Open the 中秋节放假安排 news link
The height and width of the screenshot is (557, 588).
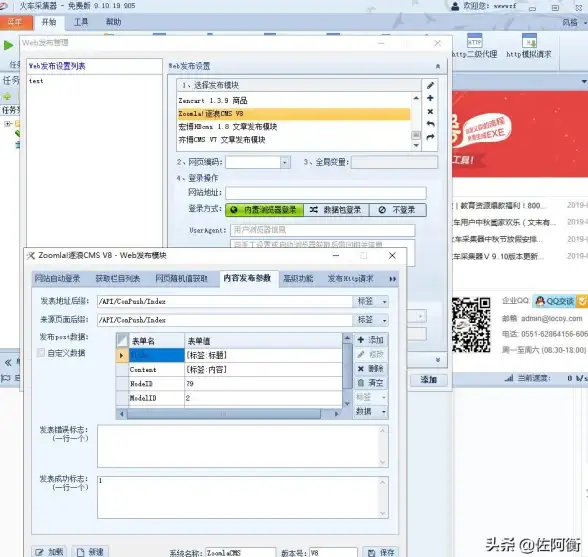[x=498, y=239]
